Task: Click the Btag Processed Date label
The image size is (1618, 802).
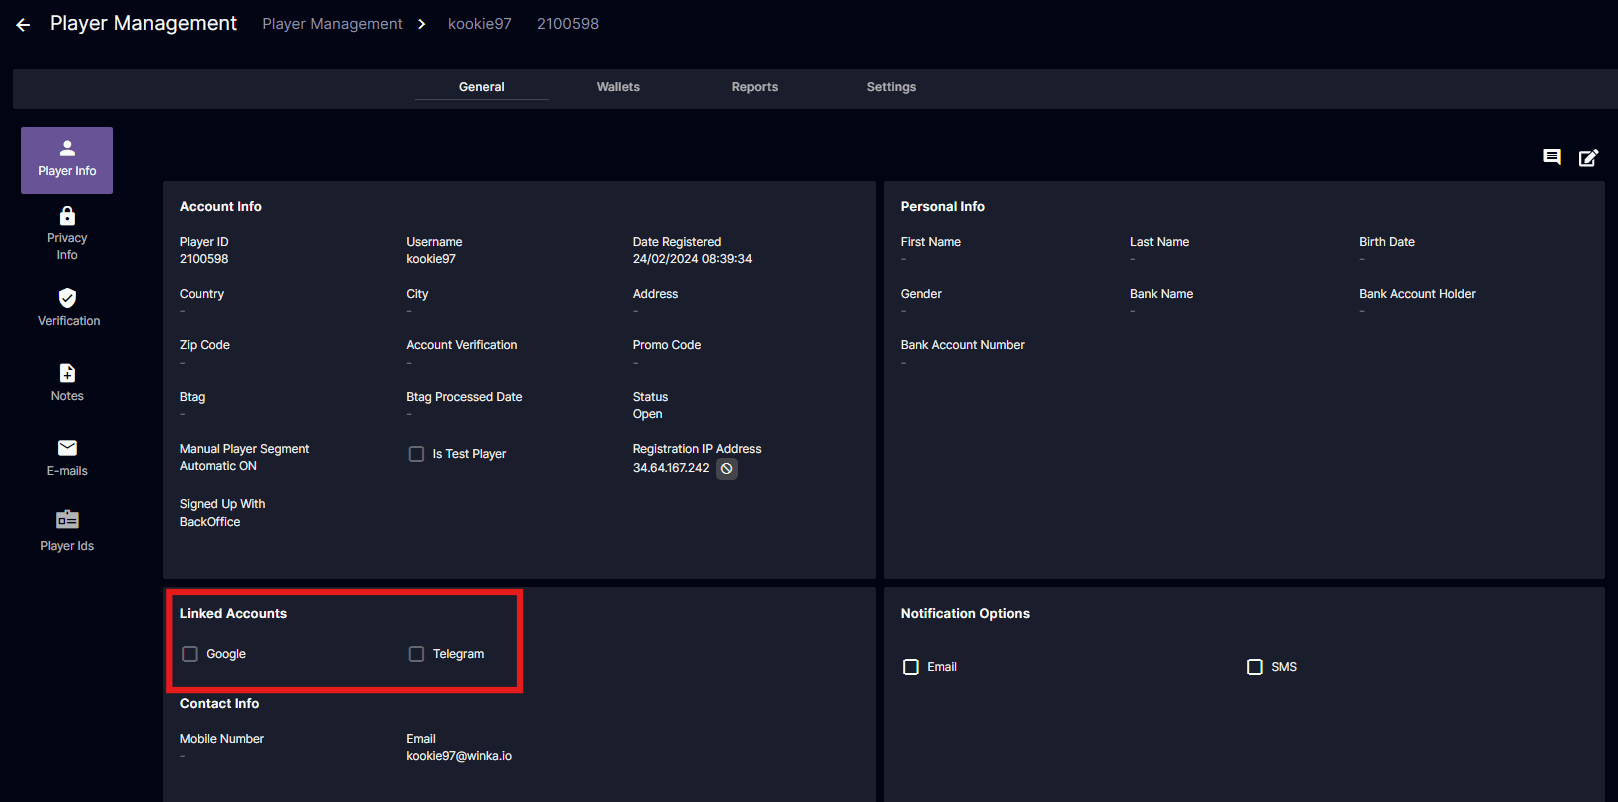Action: click(464, 397)
